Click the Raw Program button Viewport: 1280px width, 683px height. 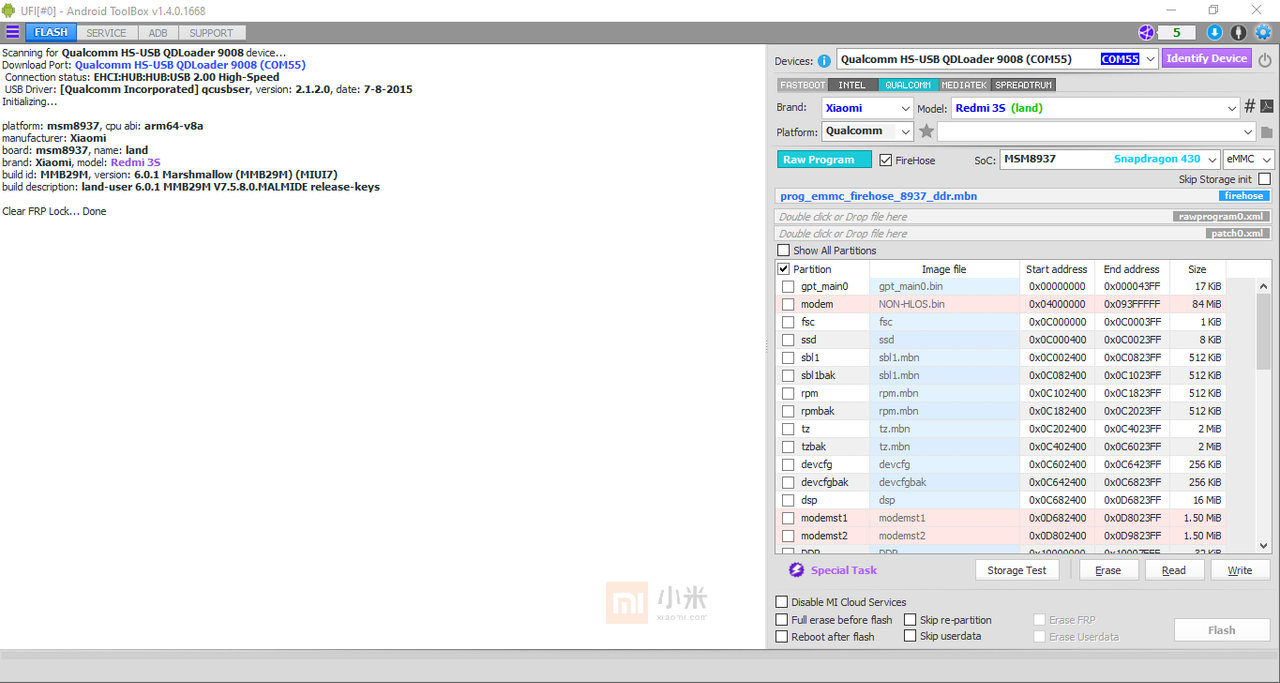[824, 160]
